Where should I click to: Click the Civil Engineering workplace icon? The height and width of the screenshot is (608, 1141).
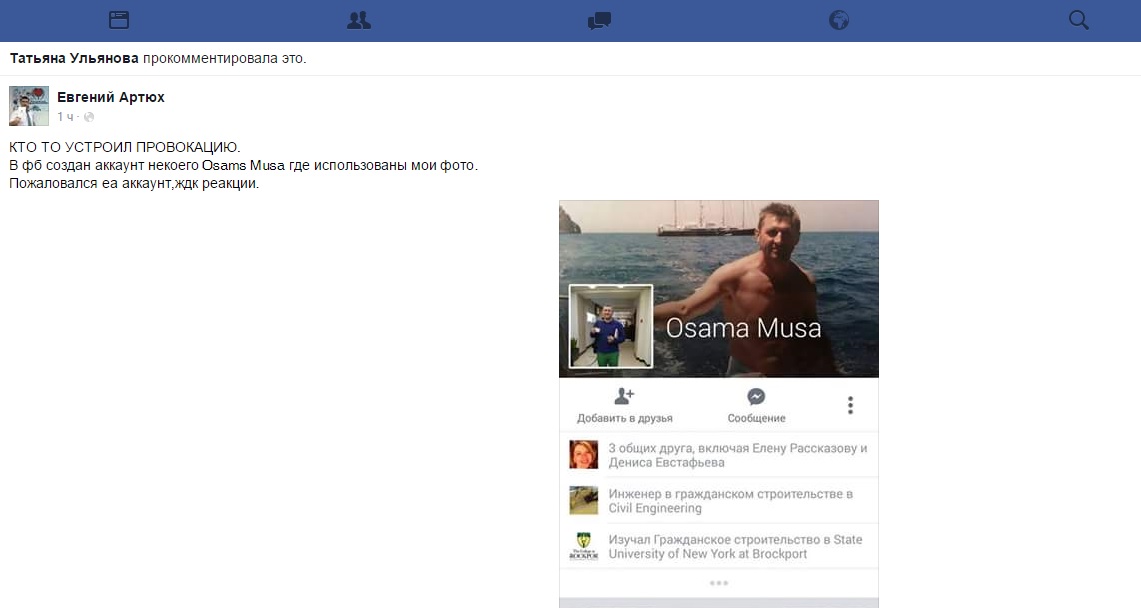(584, 500)
